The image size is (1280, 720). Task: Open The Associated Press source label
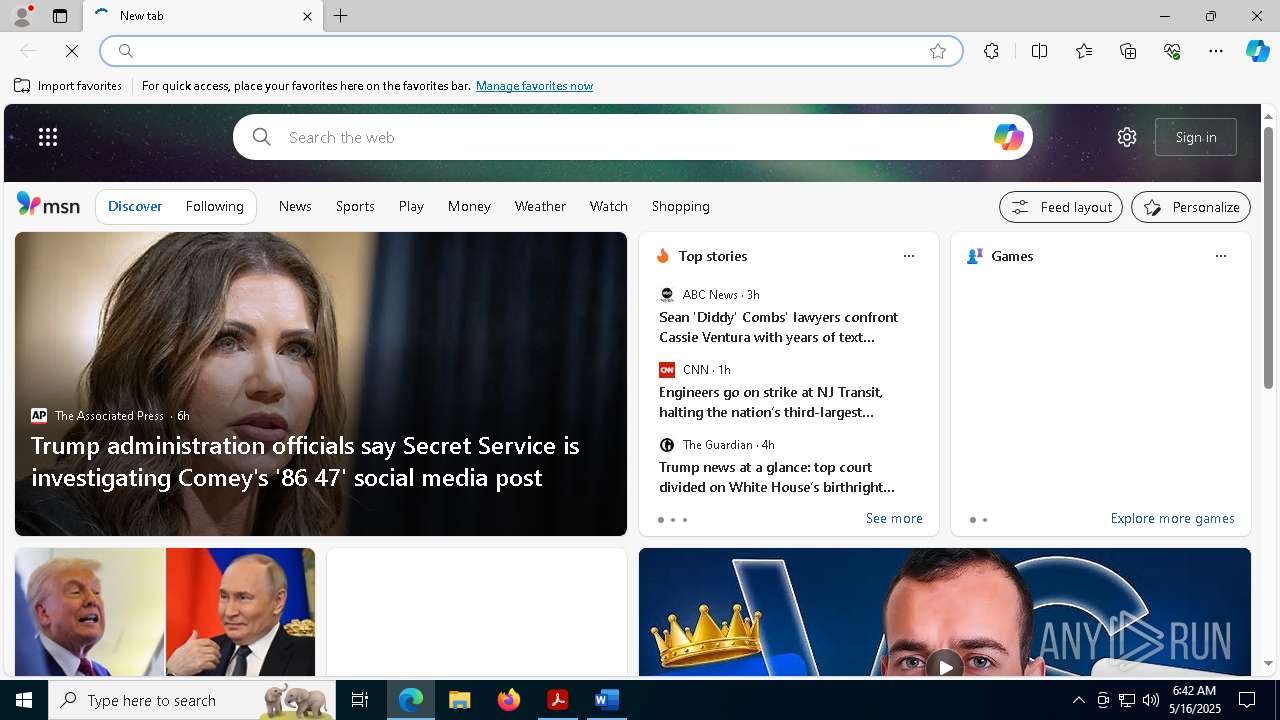tap(109, 415)
